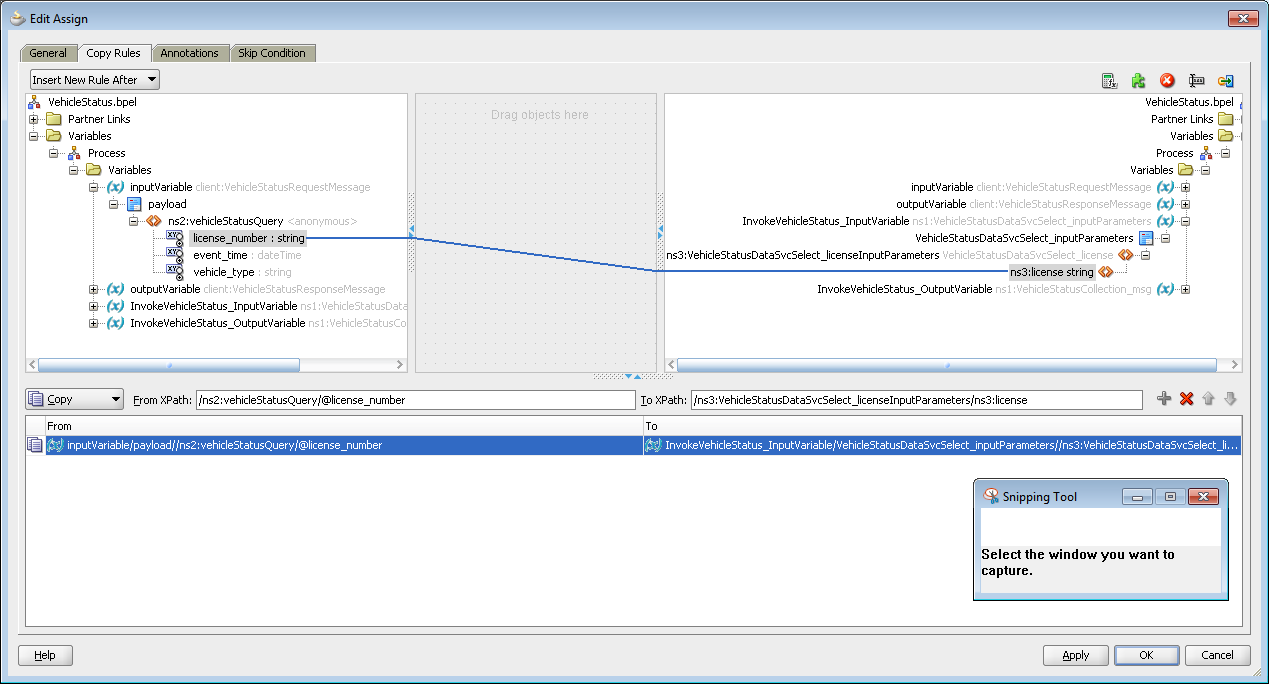Expand Partner Links in the source tree
Viewport: 1269px width, 684px height.
click(34, 119)
